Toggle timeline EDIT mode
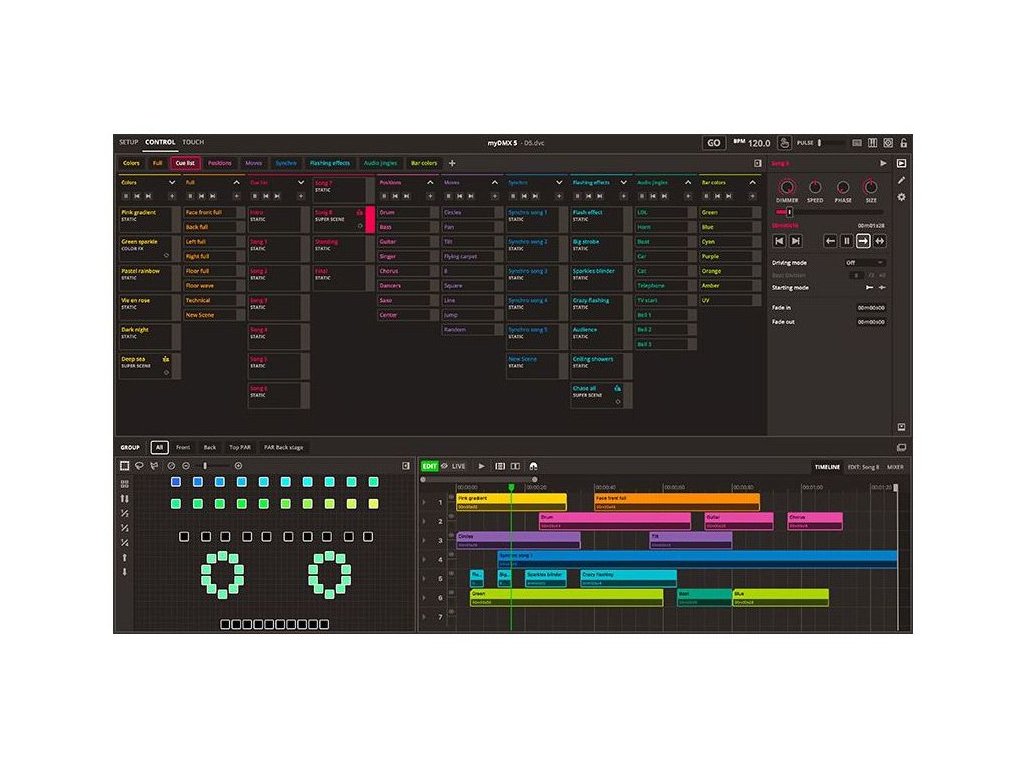The image size is (1024, 768). [x=429, y=466]
